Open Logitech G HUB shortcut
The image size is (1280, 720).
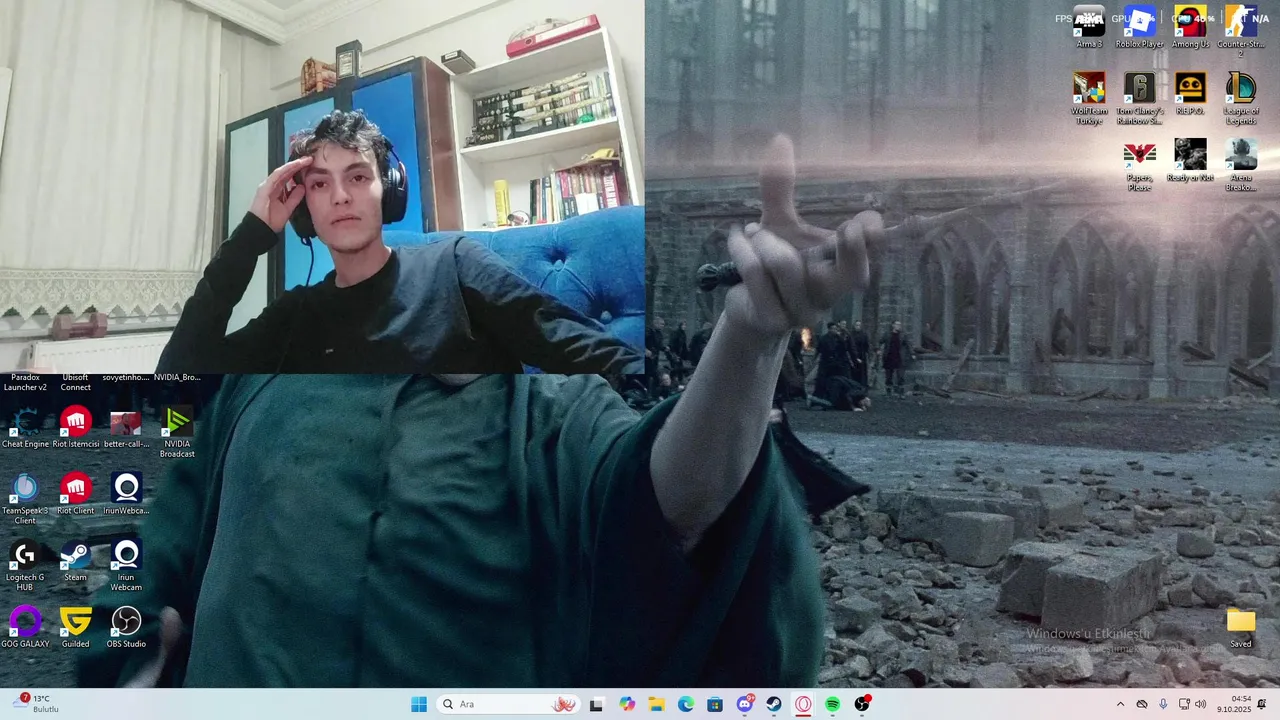pos(25,565)
